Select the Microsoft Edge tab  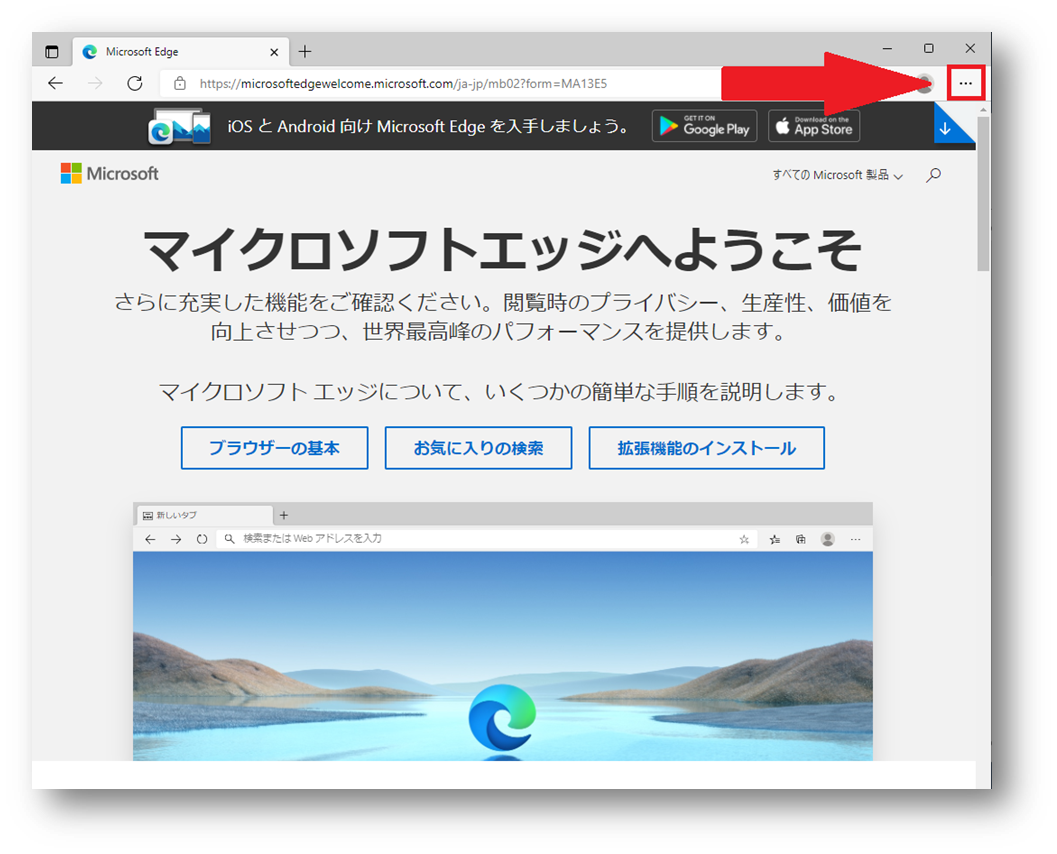click(181, 52)
